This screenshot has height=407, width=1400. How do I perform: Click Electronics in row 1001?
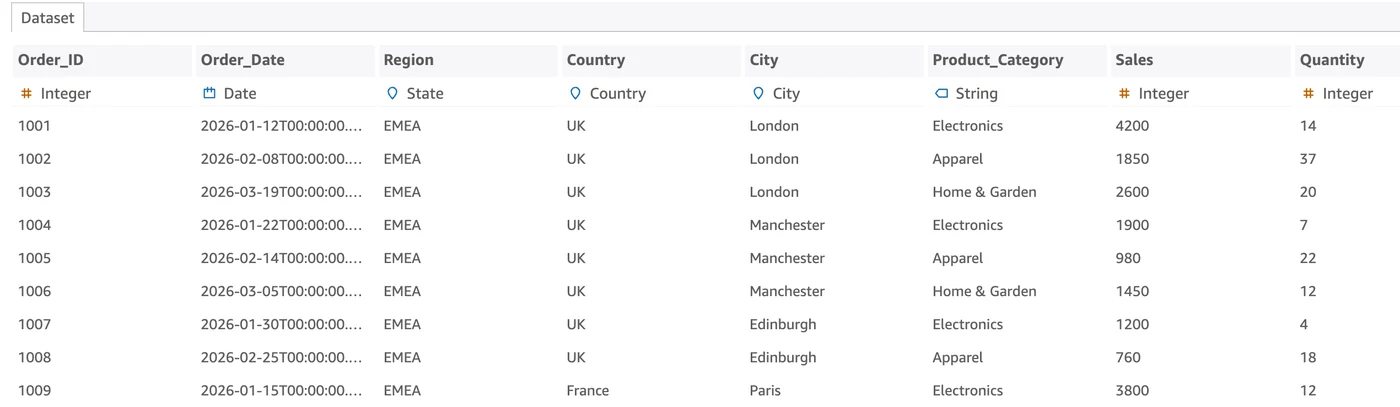pyautogui.click(x=968, y=126)
